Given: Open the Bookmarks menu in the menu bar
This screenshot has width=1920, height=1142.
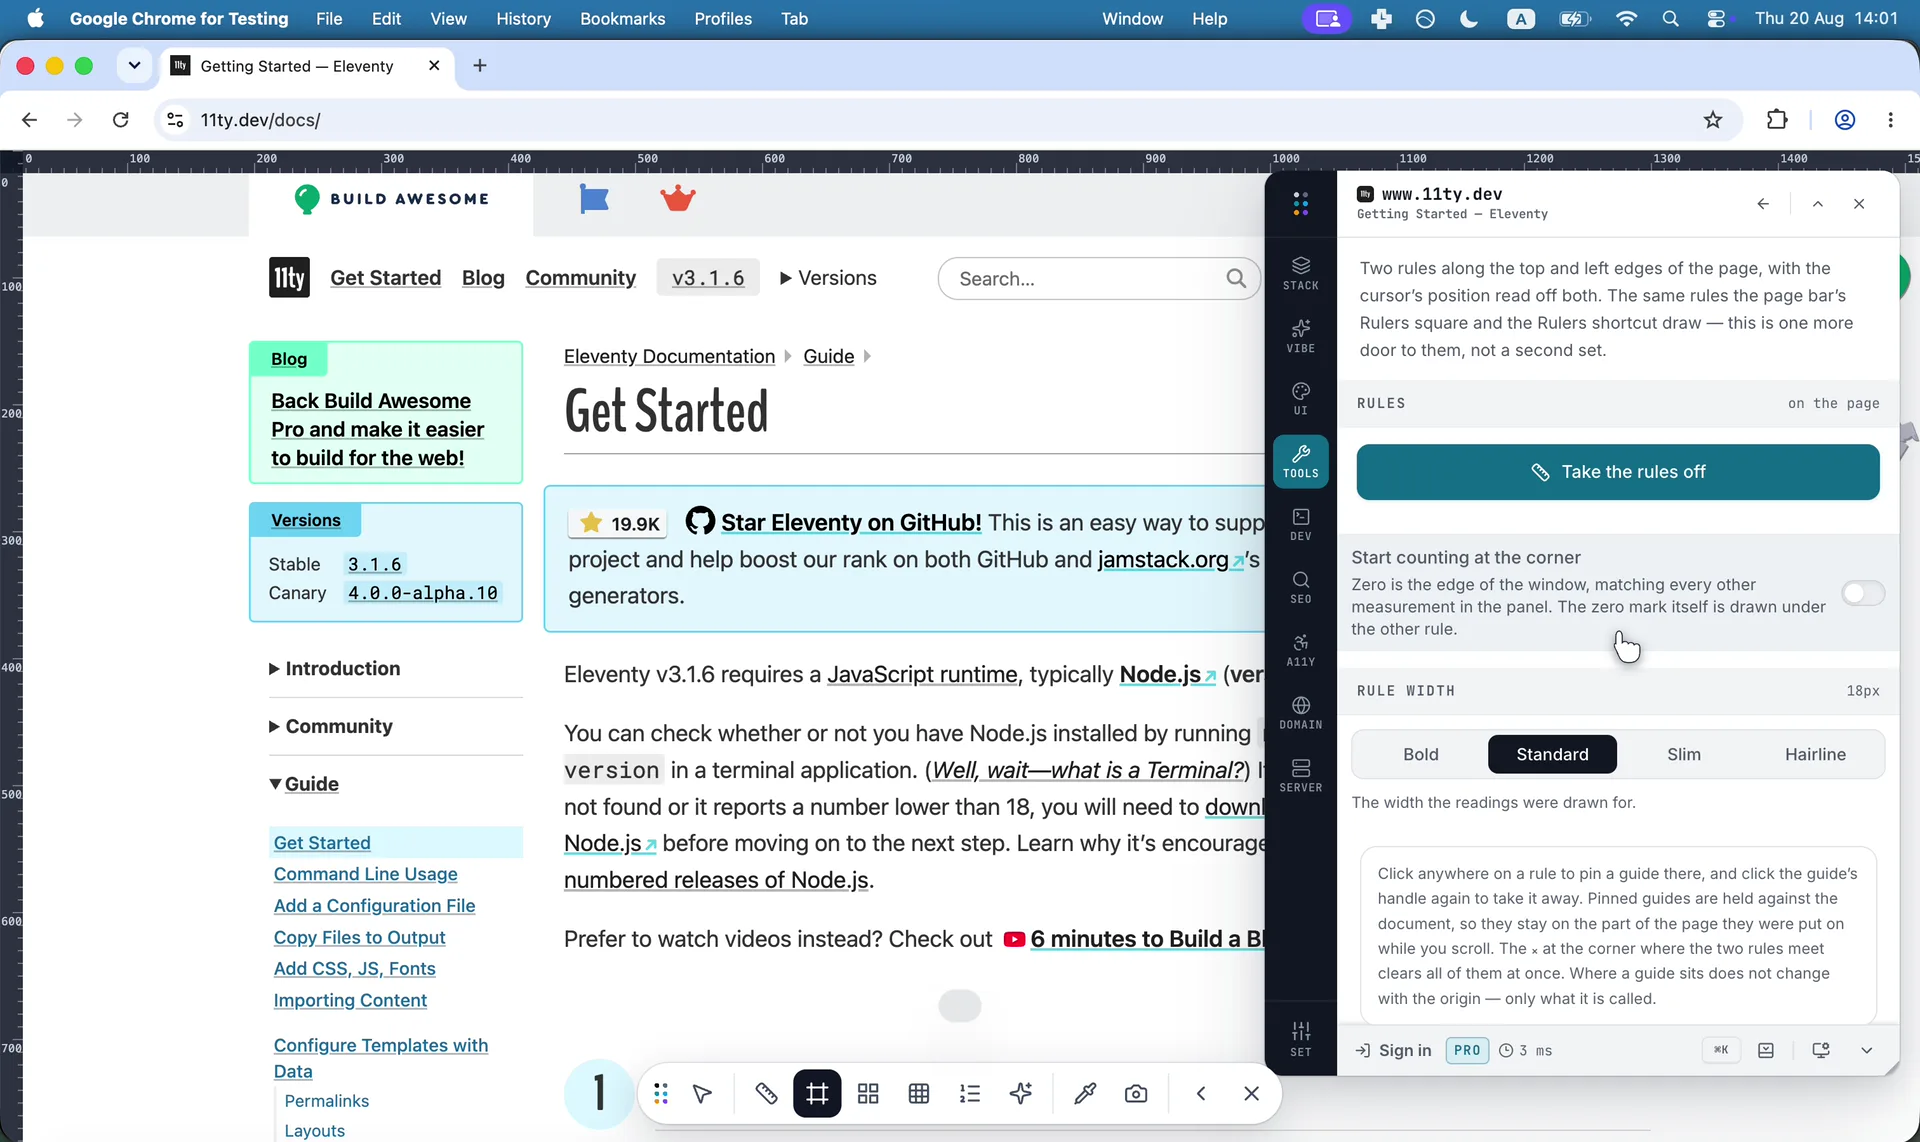Looking at the screenshot, I should point(622,19).
